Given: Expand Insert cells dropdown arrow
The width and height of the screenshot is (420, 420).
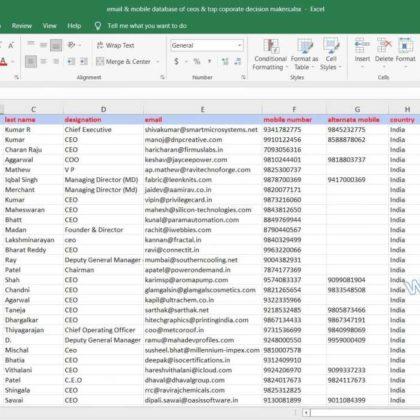Looking at the screenshot, I should 362,67.
